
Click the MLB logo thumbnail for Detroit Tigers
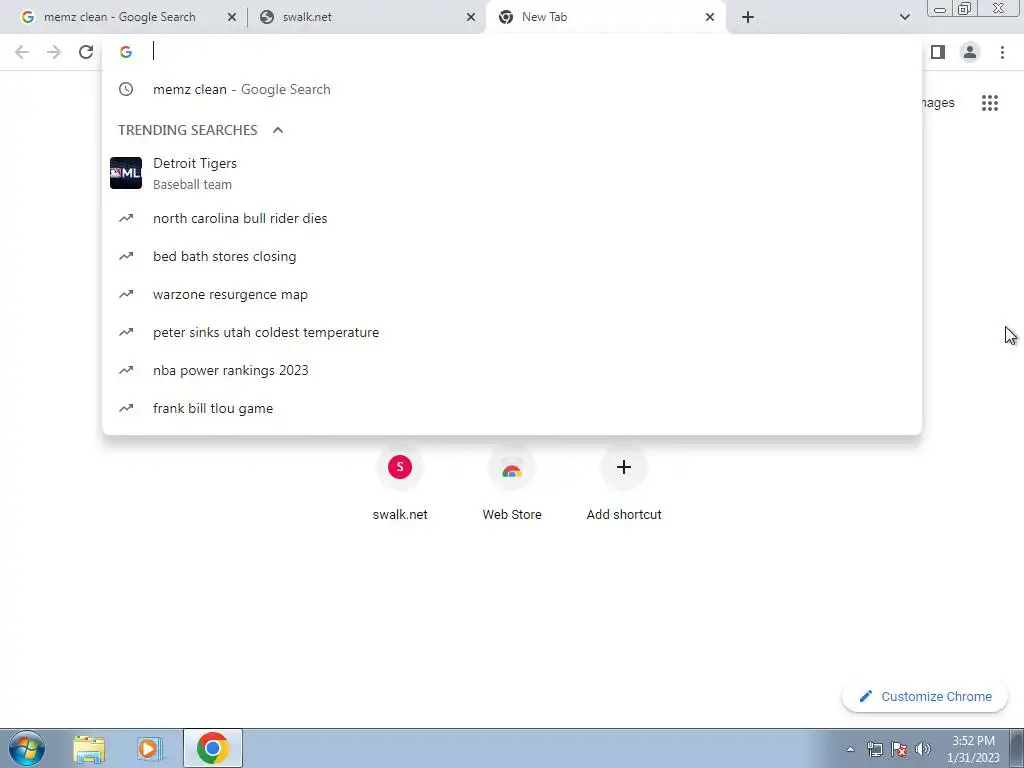tap(126, 173)
